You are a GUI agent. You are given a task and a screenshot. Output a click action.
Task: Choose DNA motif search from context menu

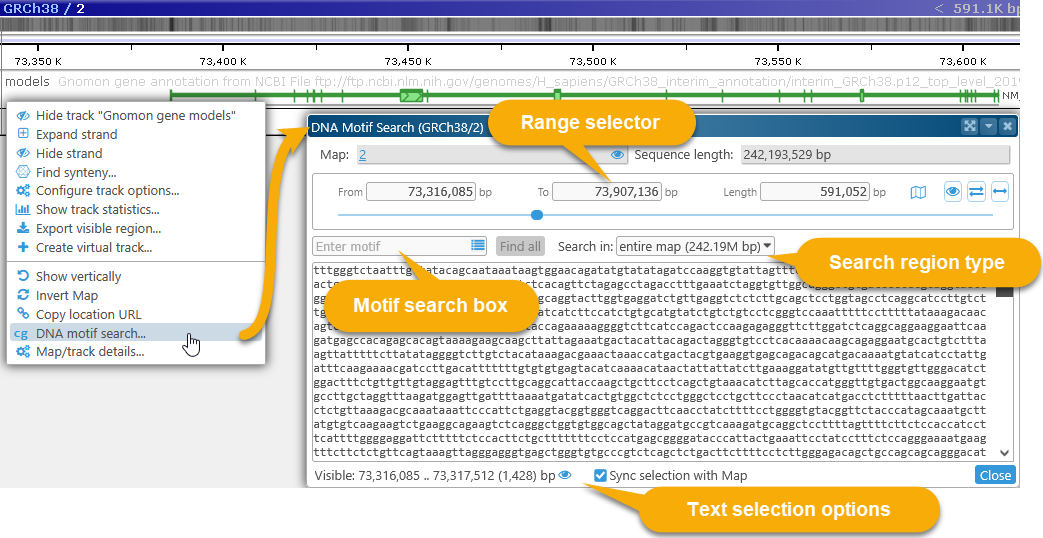[x=90, y=334]
